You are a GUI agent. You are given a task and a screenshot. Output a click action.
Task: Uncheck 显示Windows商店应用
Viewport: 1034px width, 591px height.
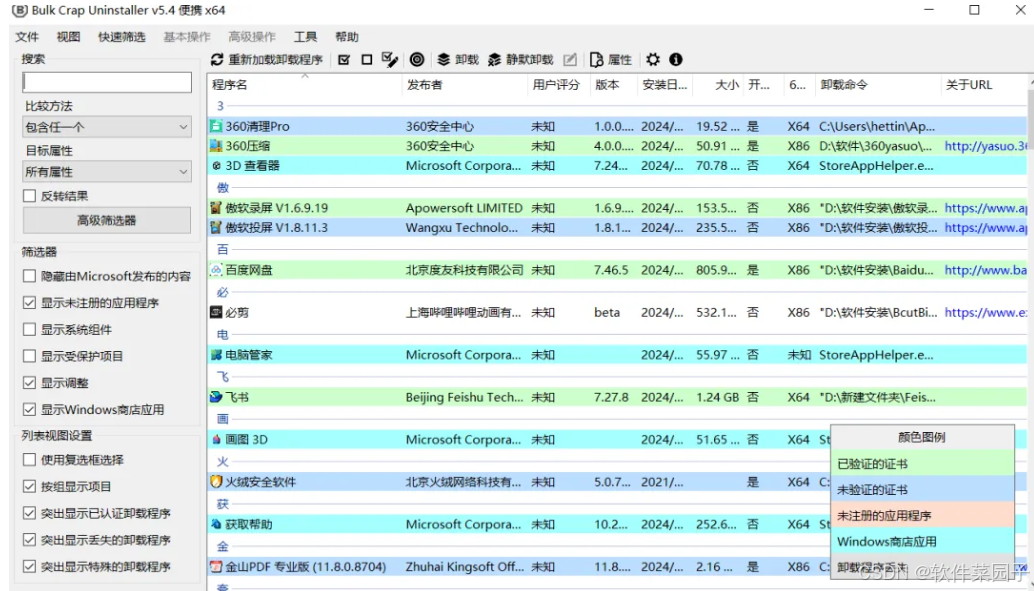(29, 410)
